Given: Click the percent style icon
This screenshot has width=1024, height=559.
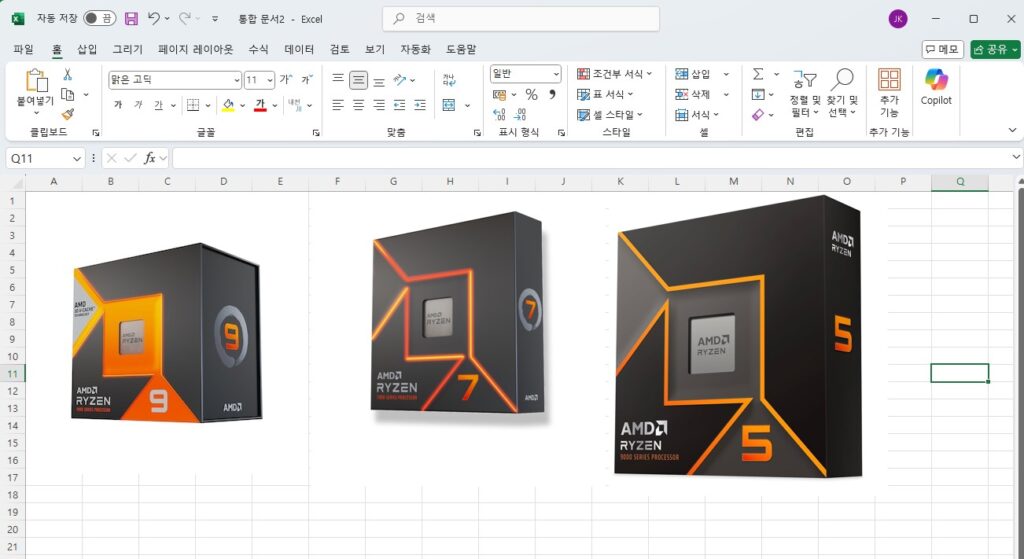Looking at the screenshot, I should [x=531, y=94].
